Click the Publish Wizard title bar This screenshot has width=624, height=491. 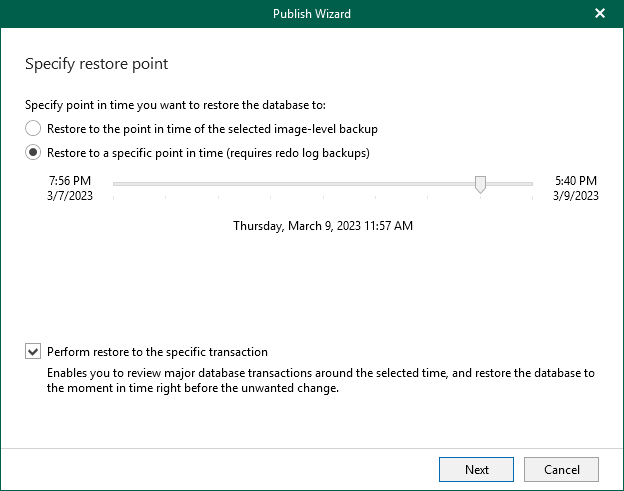[311, 14]
